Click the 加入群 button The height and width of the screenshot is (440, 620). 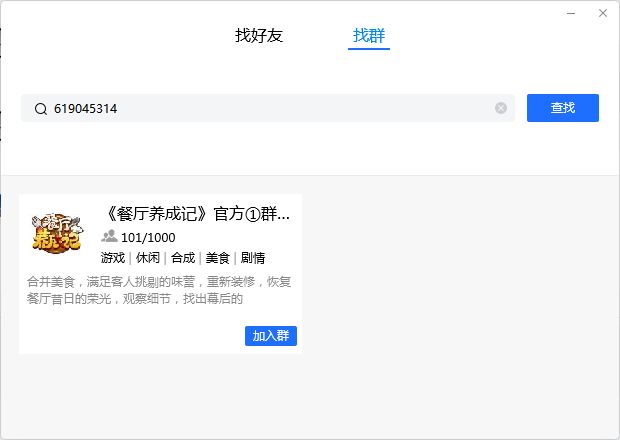[x=271, y=336]
